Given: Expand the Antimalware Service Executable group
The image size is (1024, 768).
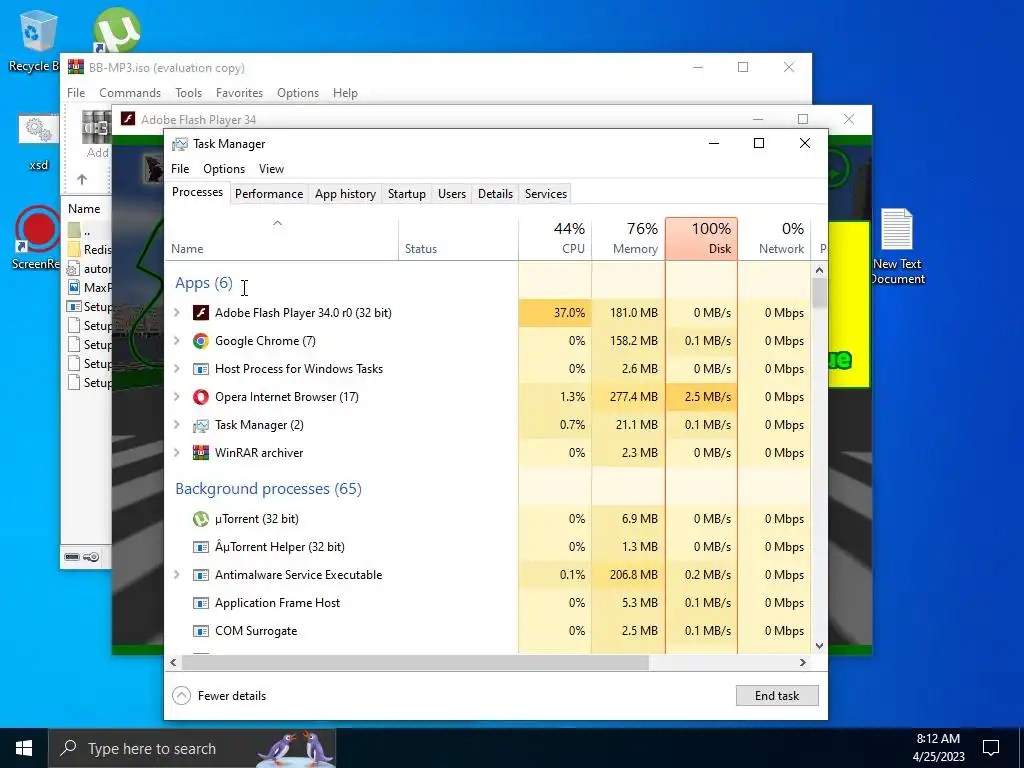Looking at the screenshot, I should pos(176,575).
